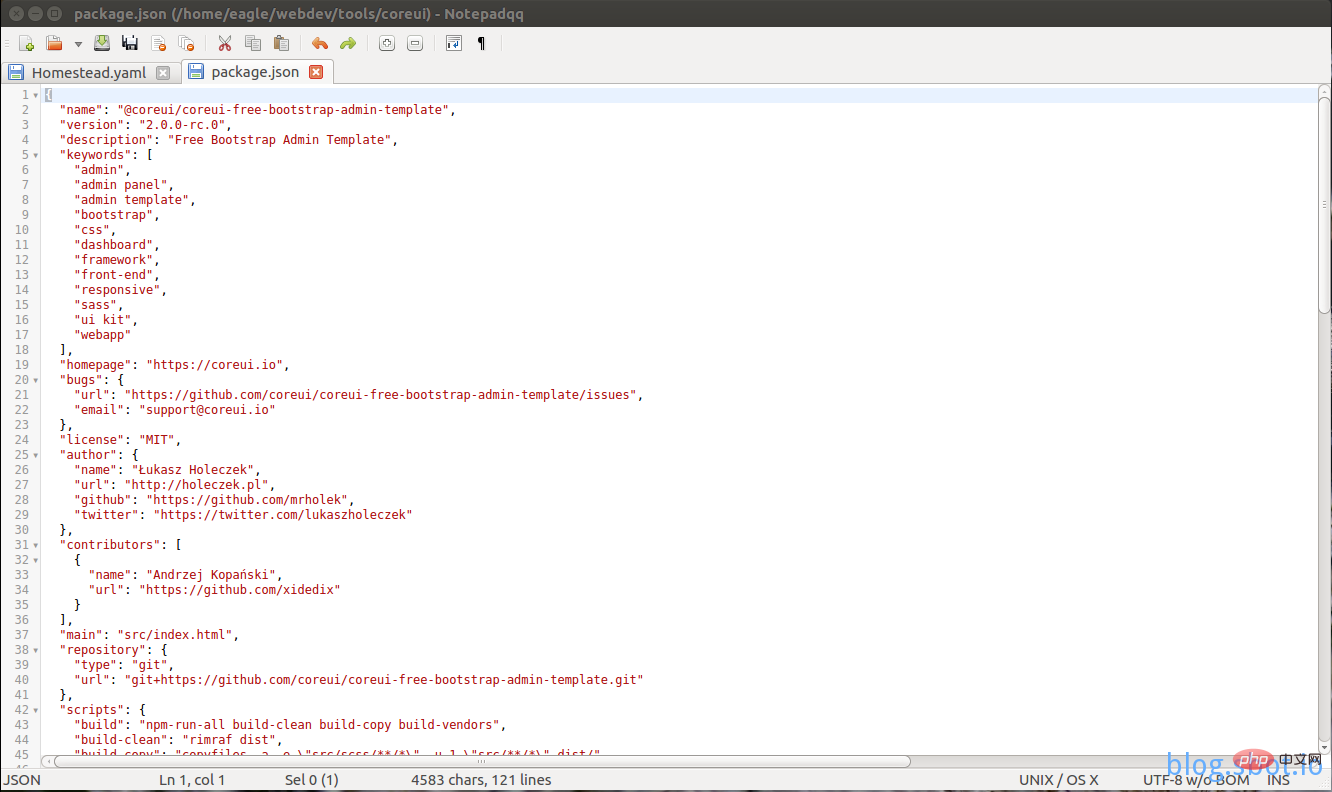This screenshot has width=1332, height=792.
Task: Toggle word wrap toolbar icon
Action: pyautogui.click(x=454, y=43)
